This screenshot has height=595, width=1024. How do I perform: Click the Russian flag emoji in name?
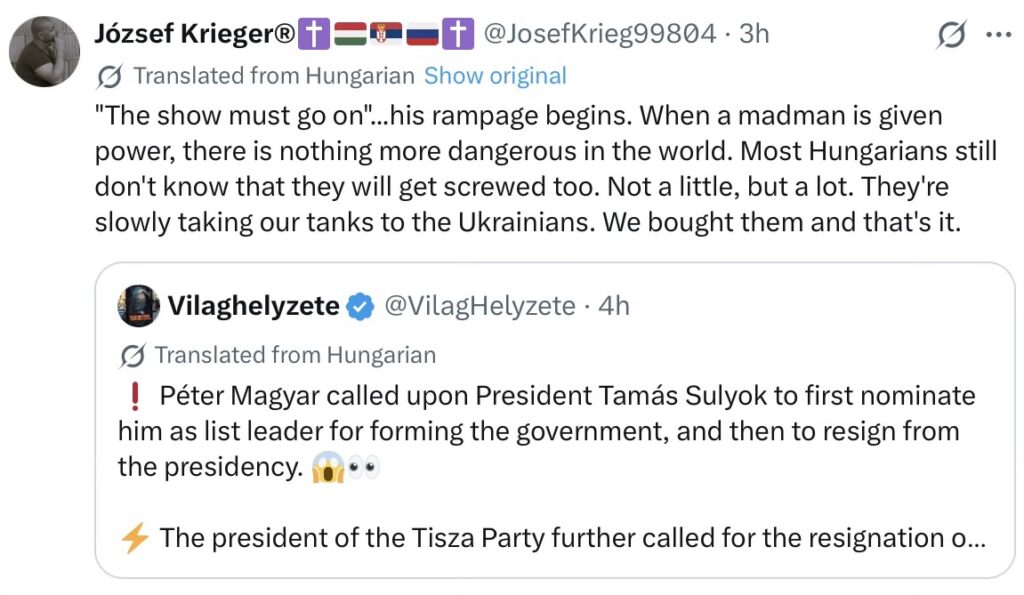pyautogui.click(x=422, y=35)
